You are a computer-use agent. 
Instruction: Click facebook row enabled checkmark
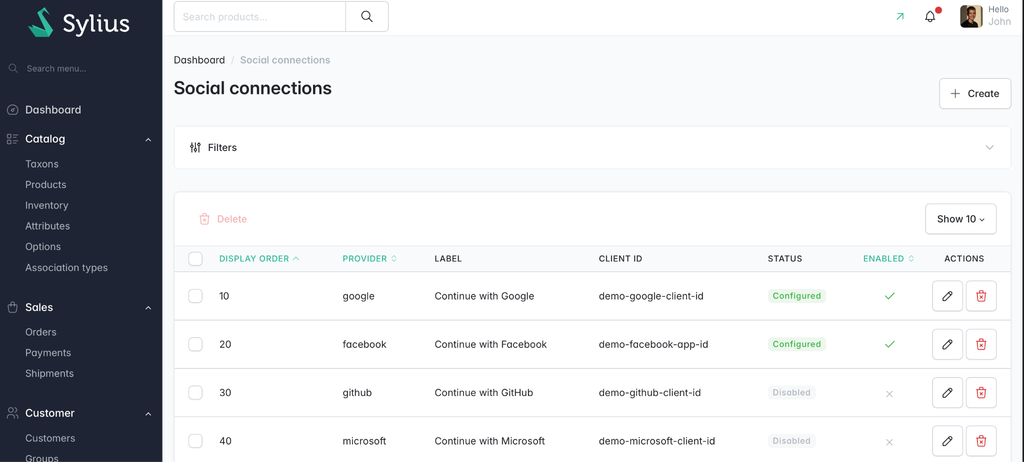(889, 344)
